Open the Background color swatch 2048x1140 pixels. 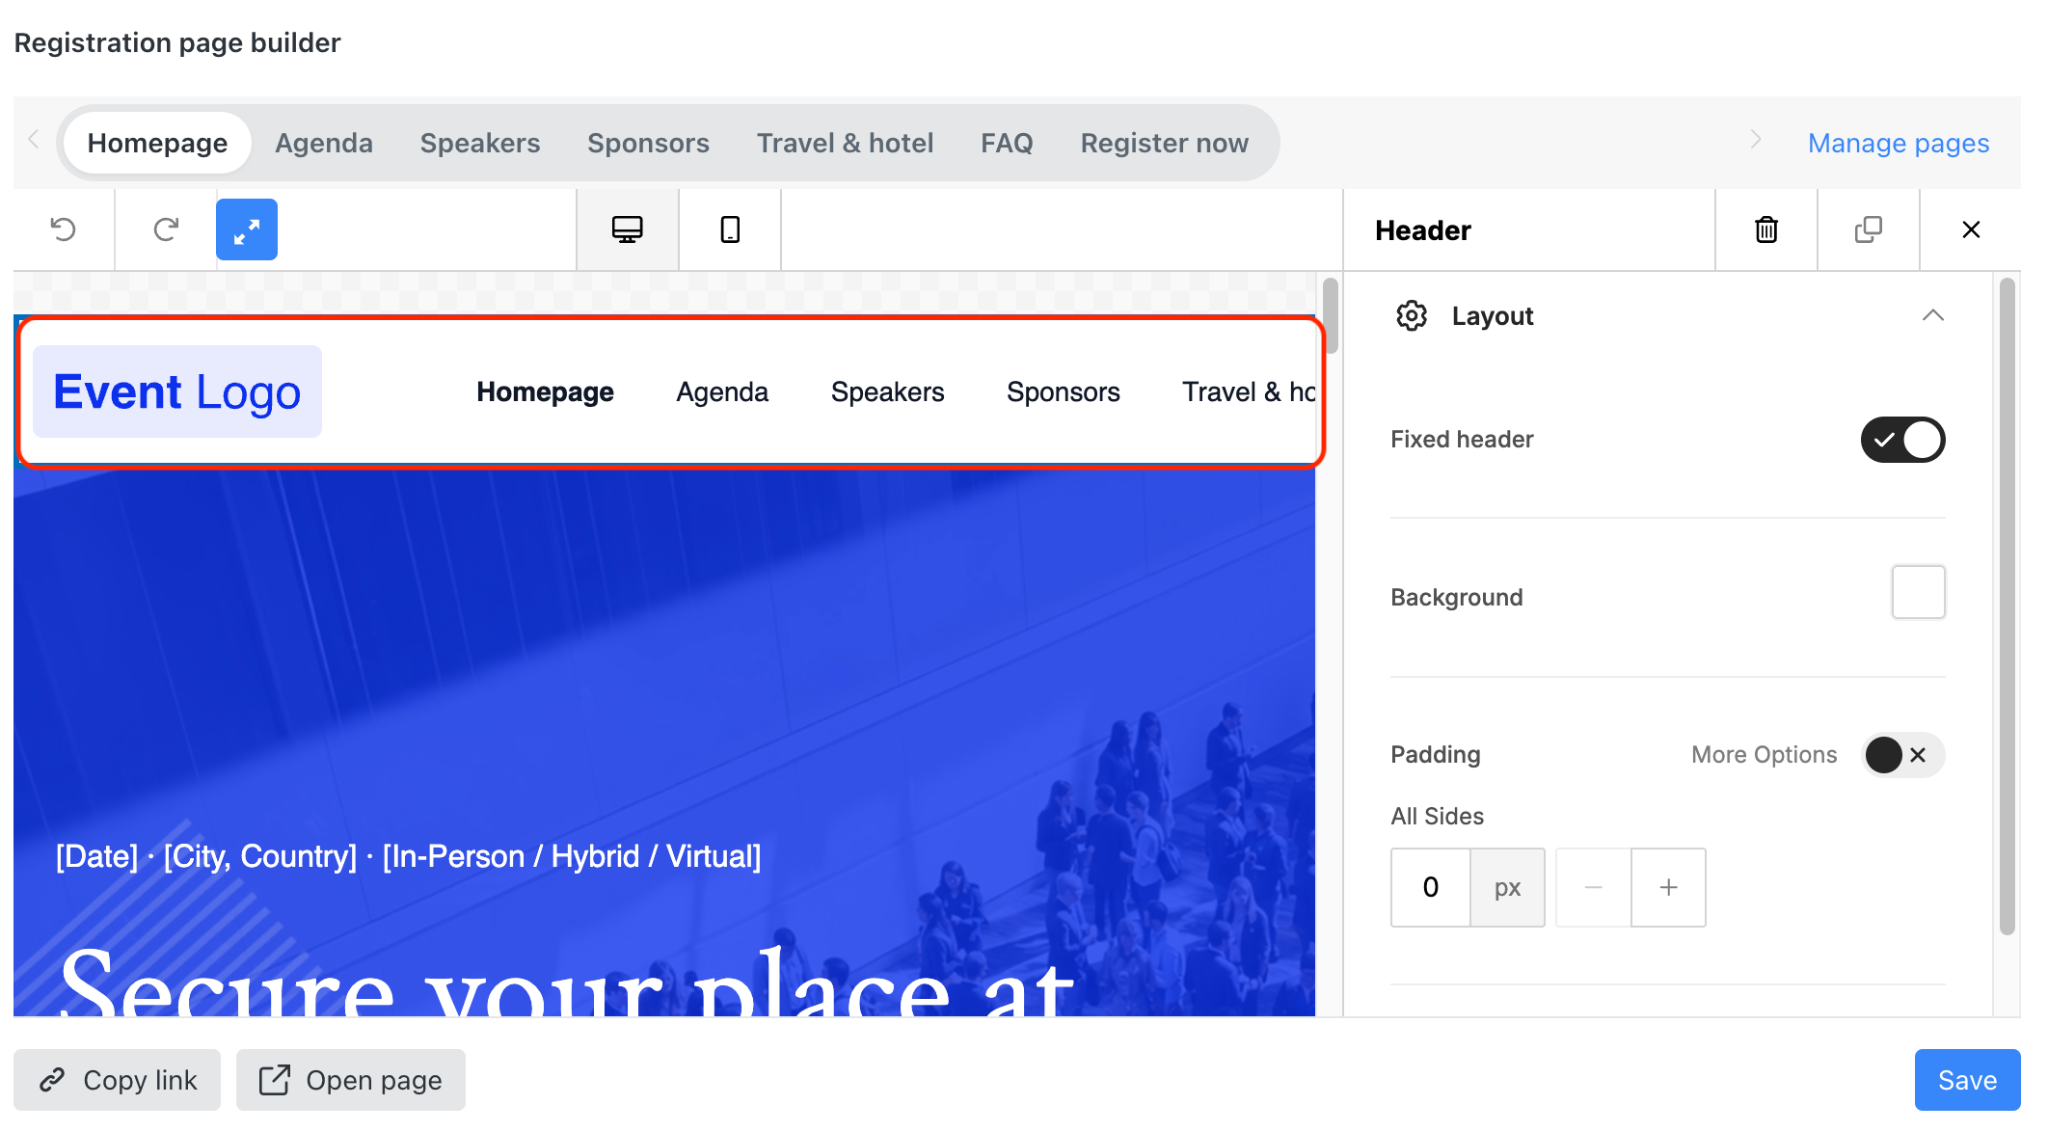[1918, 592]
